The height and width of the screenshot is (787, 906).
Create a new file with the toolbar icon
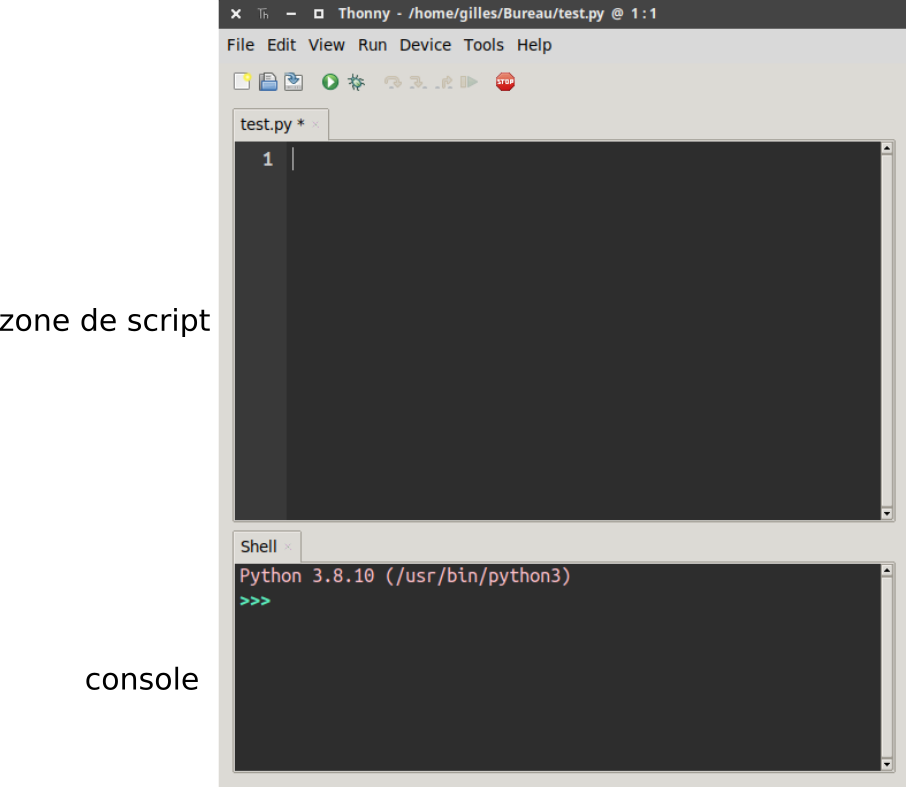point(242,82)
